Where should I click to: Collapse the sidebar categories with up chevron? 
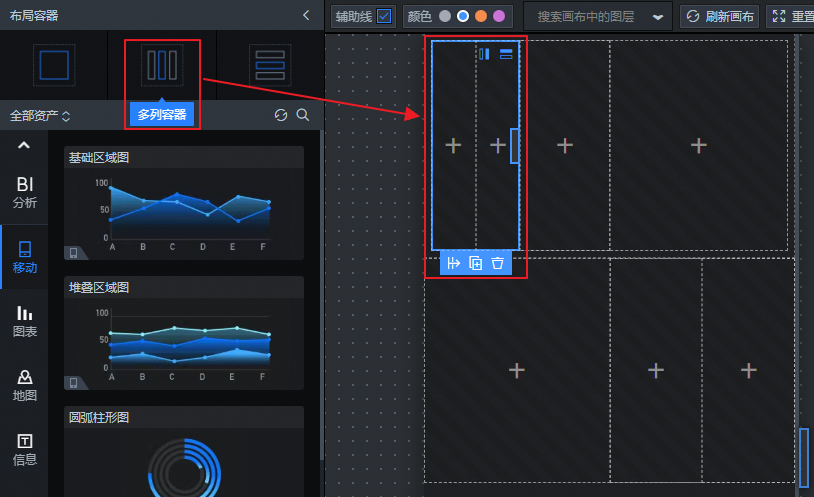[24, 145]
